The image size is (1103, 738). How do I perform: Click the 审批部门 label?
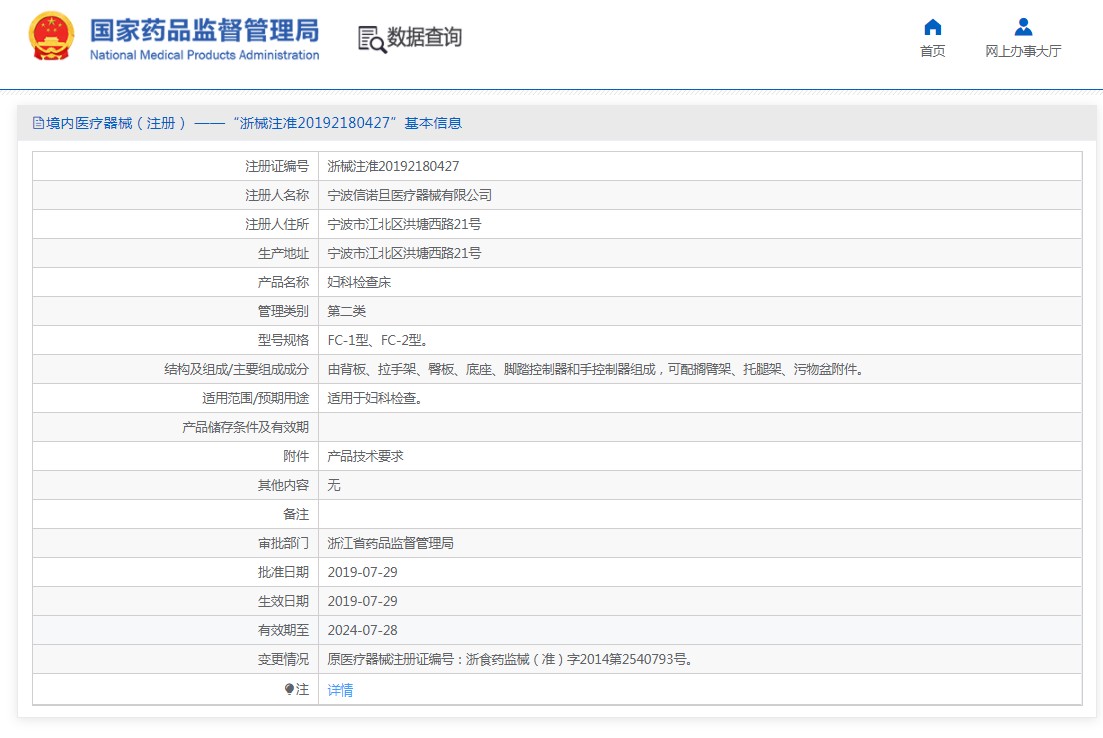tap(283, 543)
